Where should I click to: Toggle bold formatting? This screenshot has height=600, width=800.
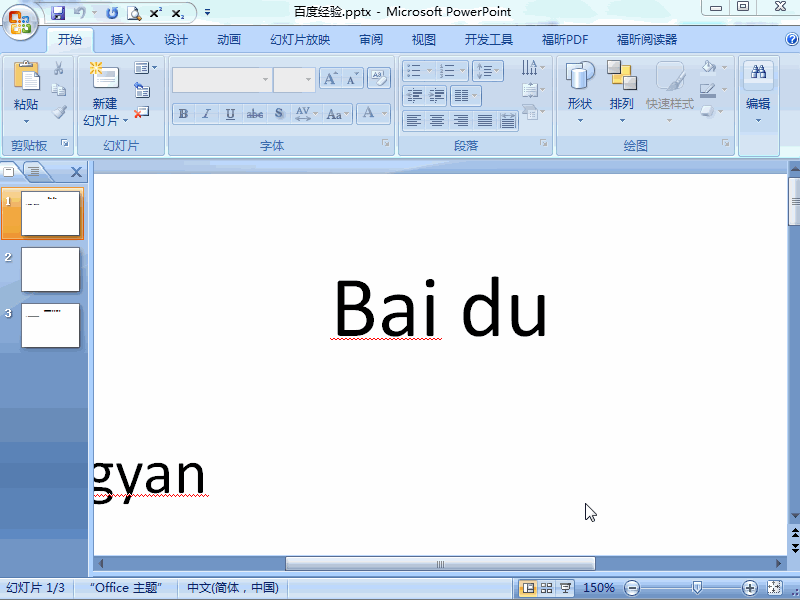[x=183, y=114]
